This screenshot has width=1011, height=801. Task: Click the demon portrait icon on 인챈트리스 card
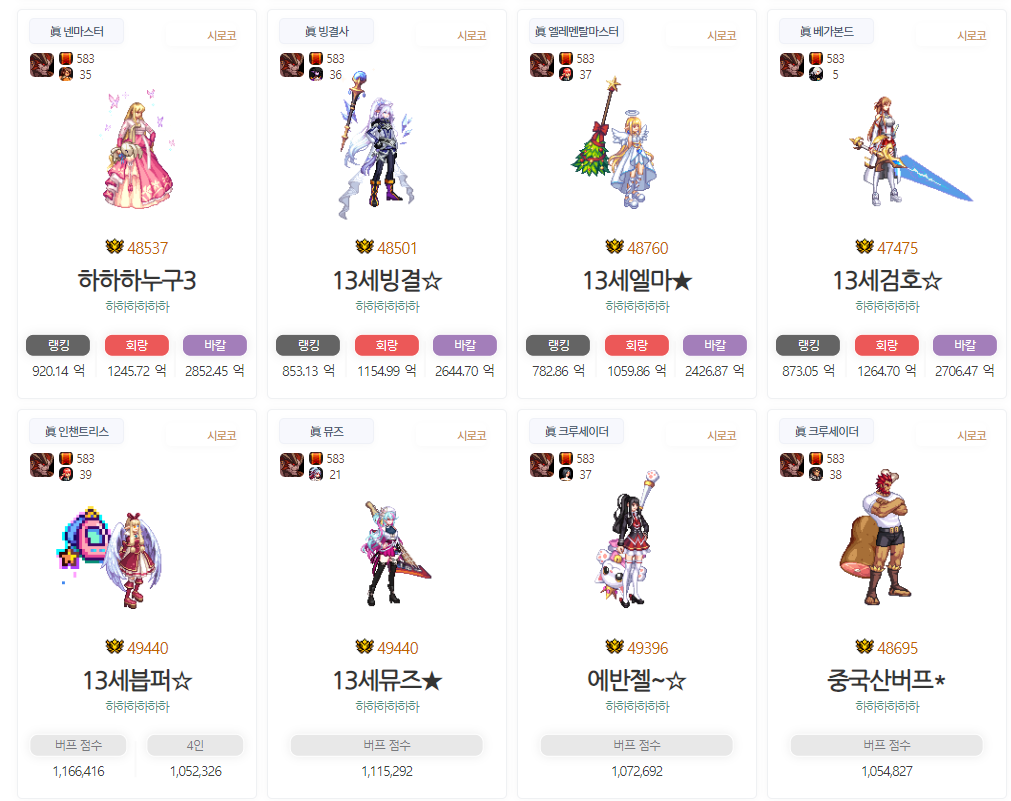point(42,465)
